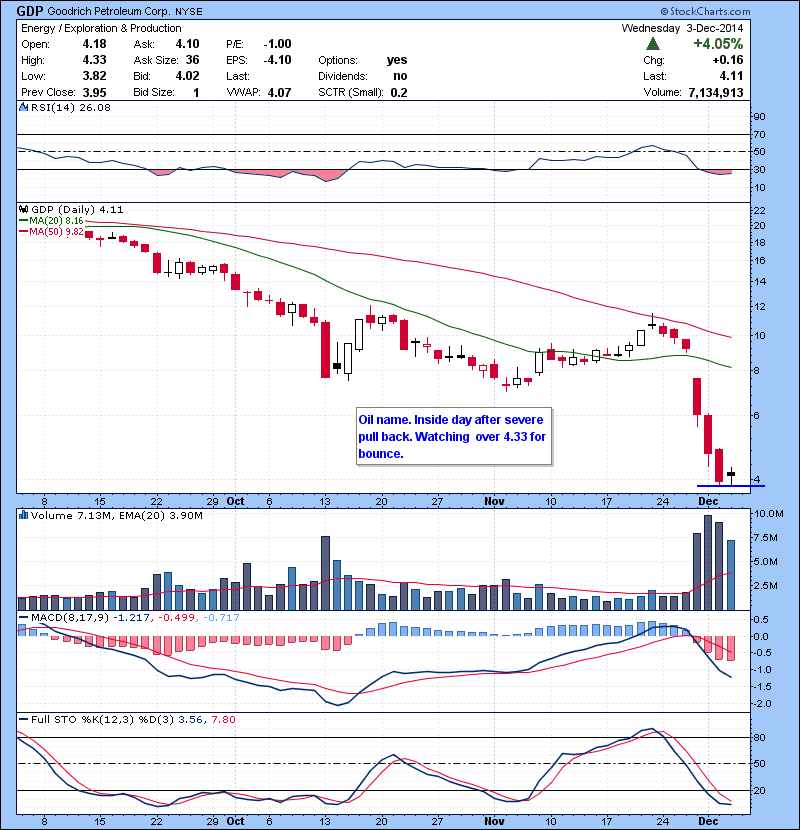Click the GDP (Daily) 4.11 chart label
This screenshot has height=830, width=800.
pos(77,210)
